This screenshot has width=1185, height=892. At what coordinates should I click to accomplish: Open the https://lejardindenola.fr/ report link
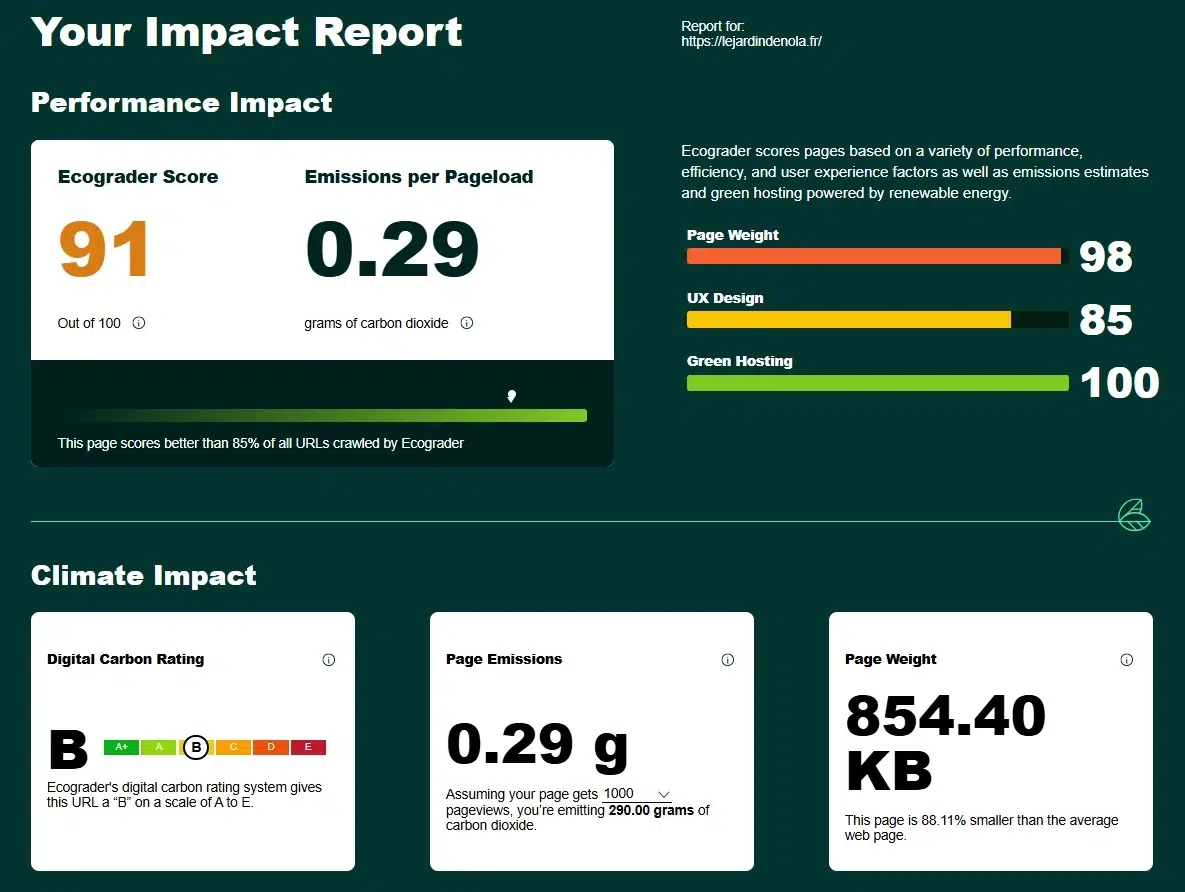(x=751, y=42)
